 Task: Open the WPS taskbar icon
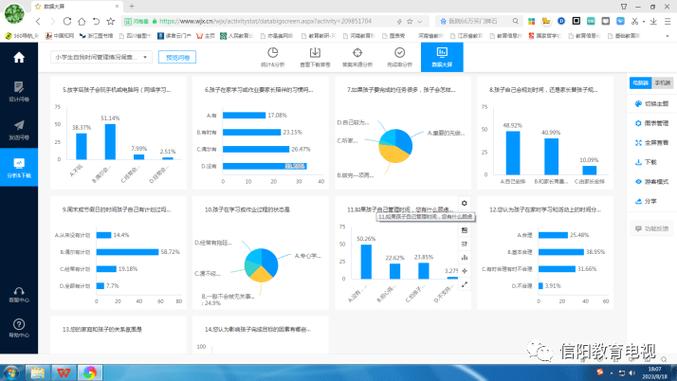pos(63,372)
